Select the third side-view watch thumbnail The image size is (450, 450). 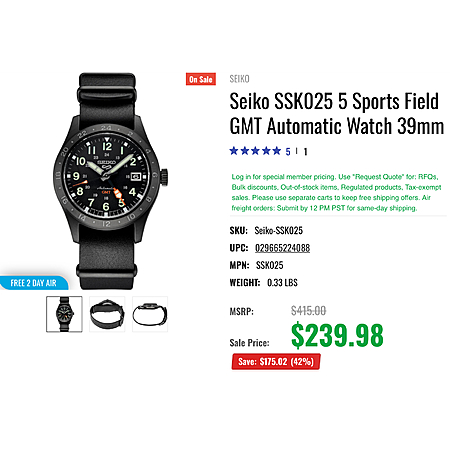pyautogui.click(x=150, y=314)
